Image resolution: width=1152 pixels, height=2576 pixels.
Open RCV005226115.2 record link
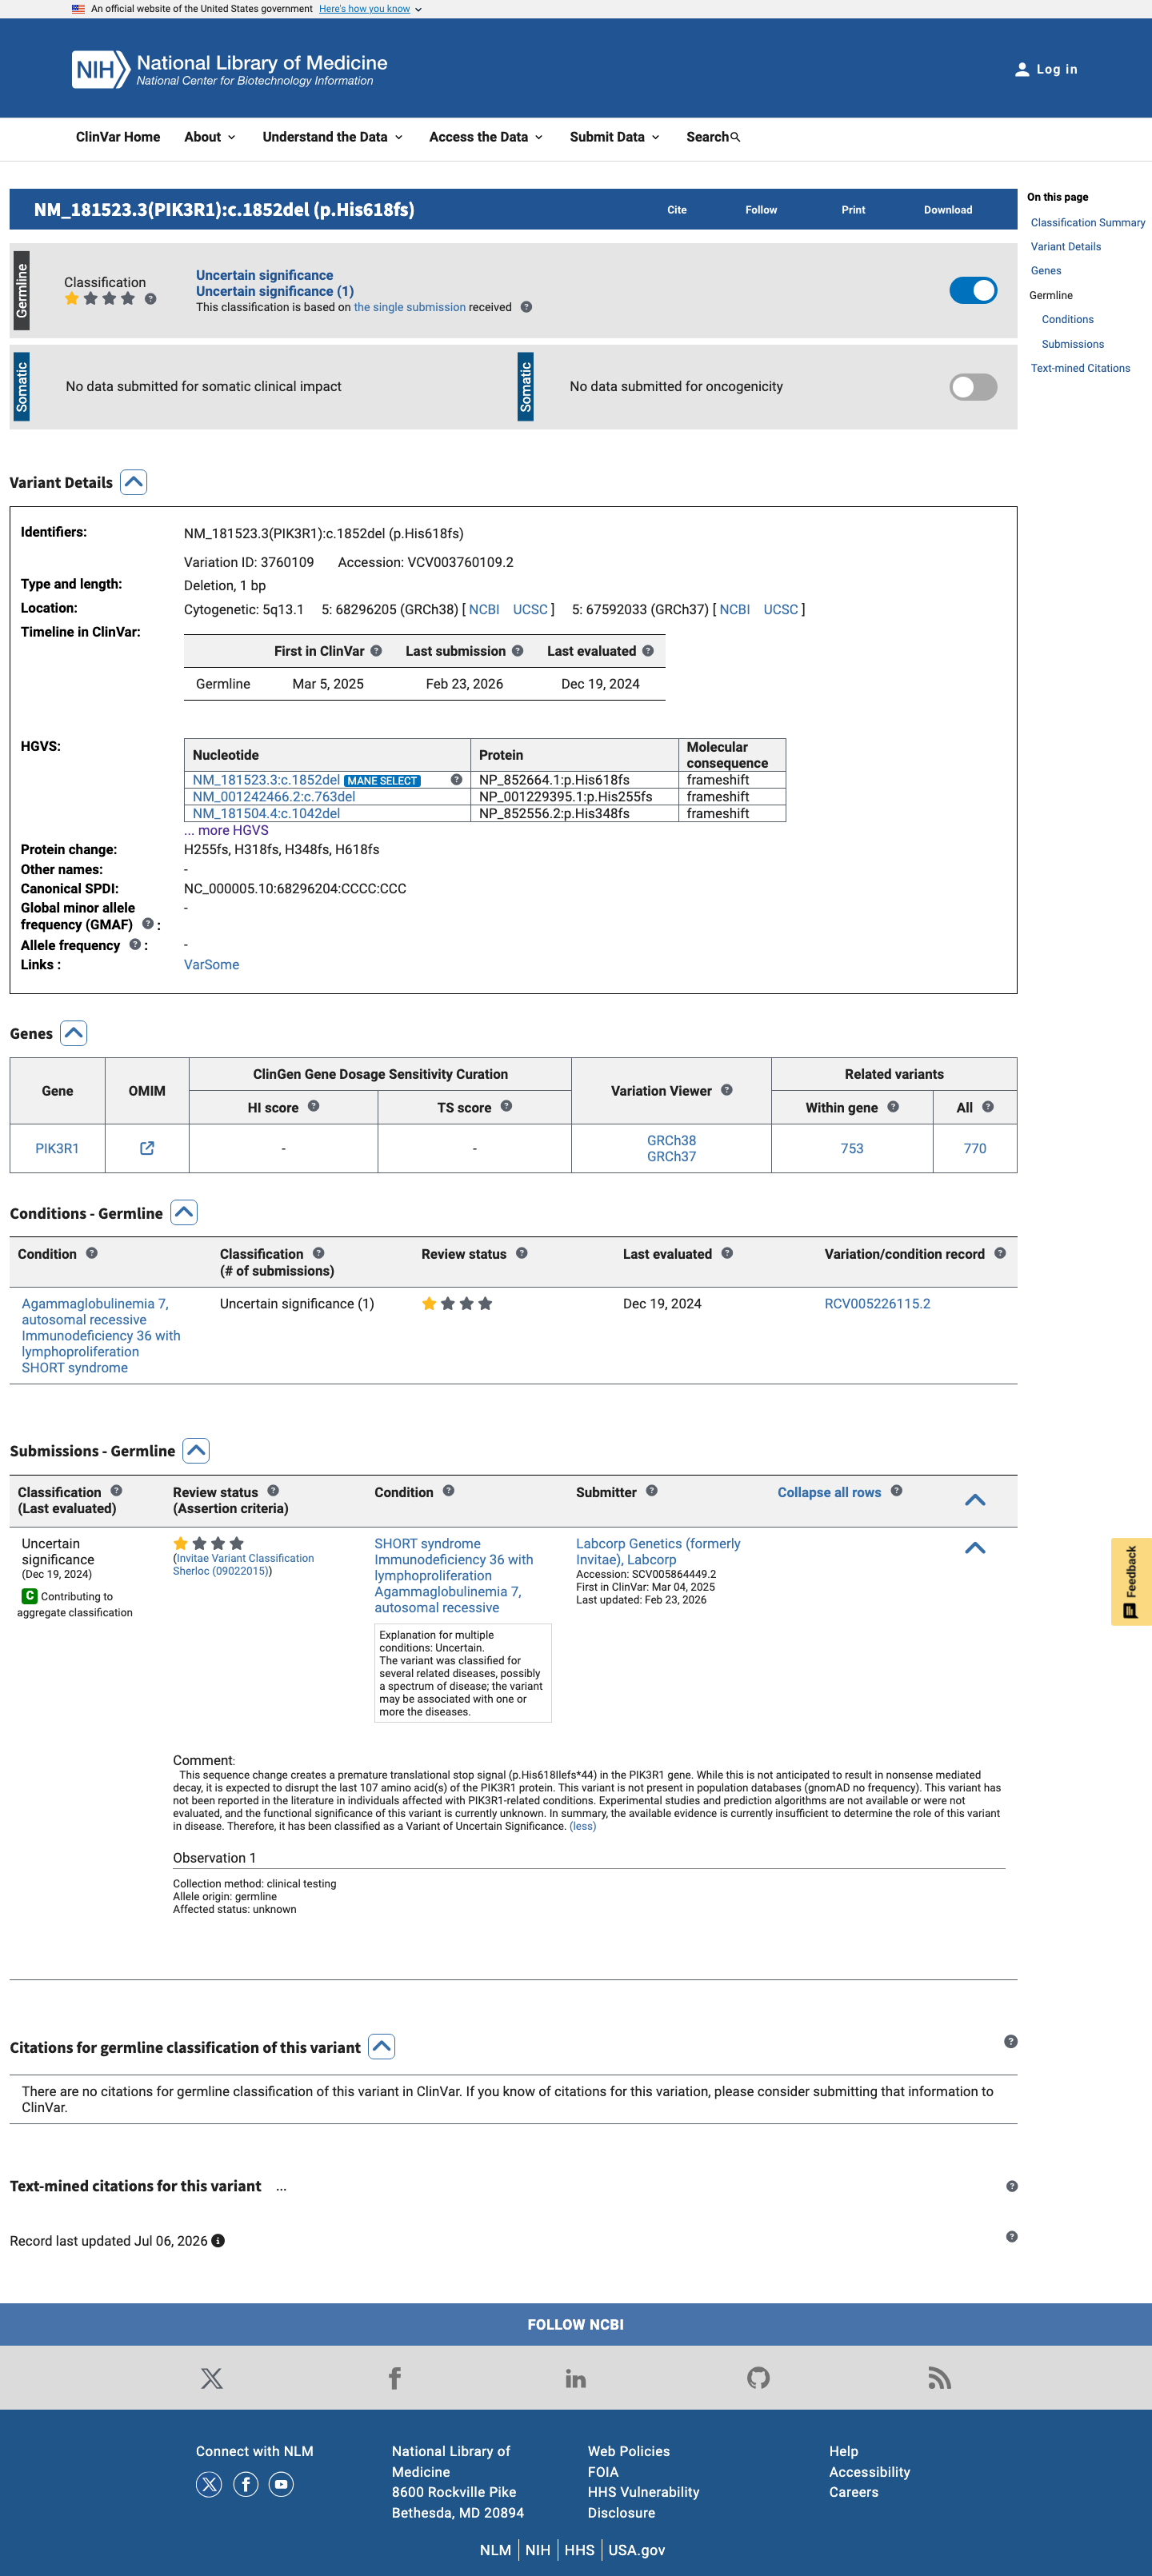[x=877, y=1304]
